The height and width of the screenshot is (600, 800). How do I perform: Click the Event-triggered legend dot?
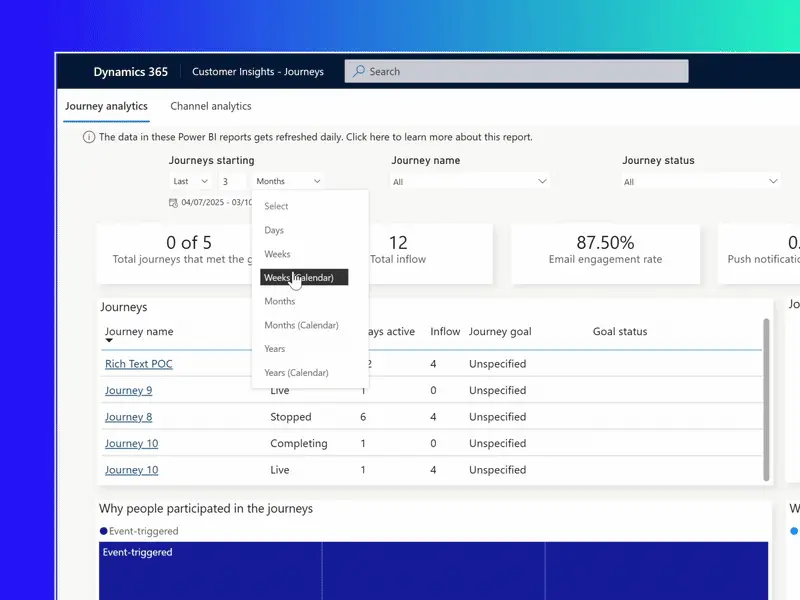click(103, 531)
